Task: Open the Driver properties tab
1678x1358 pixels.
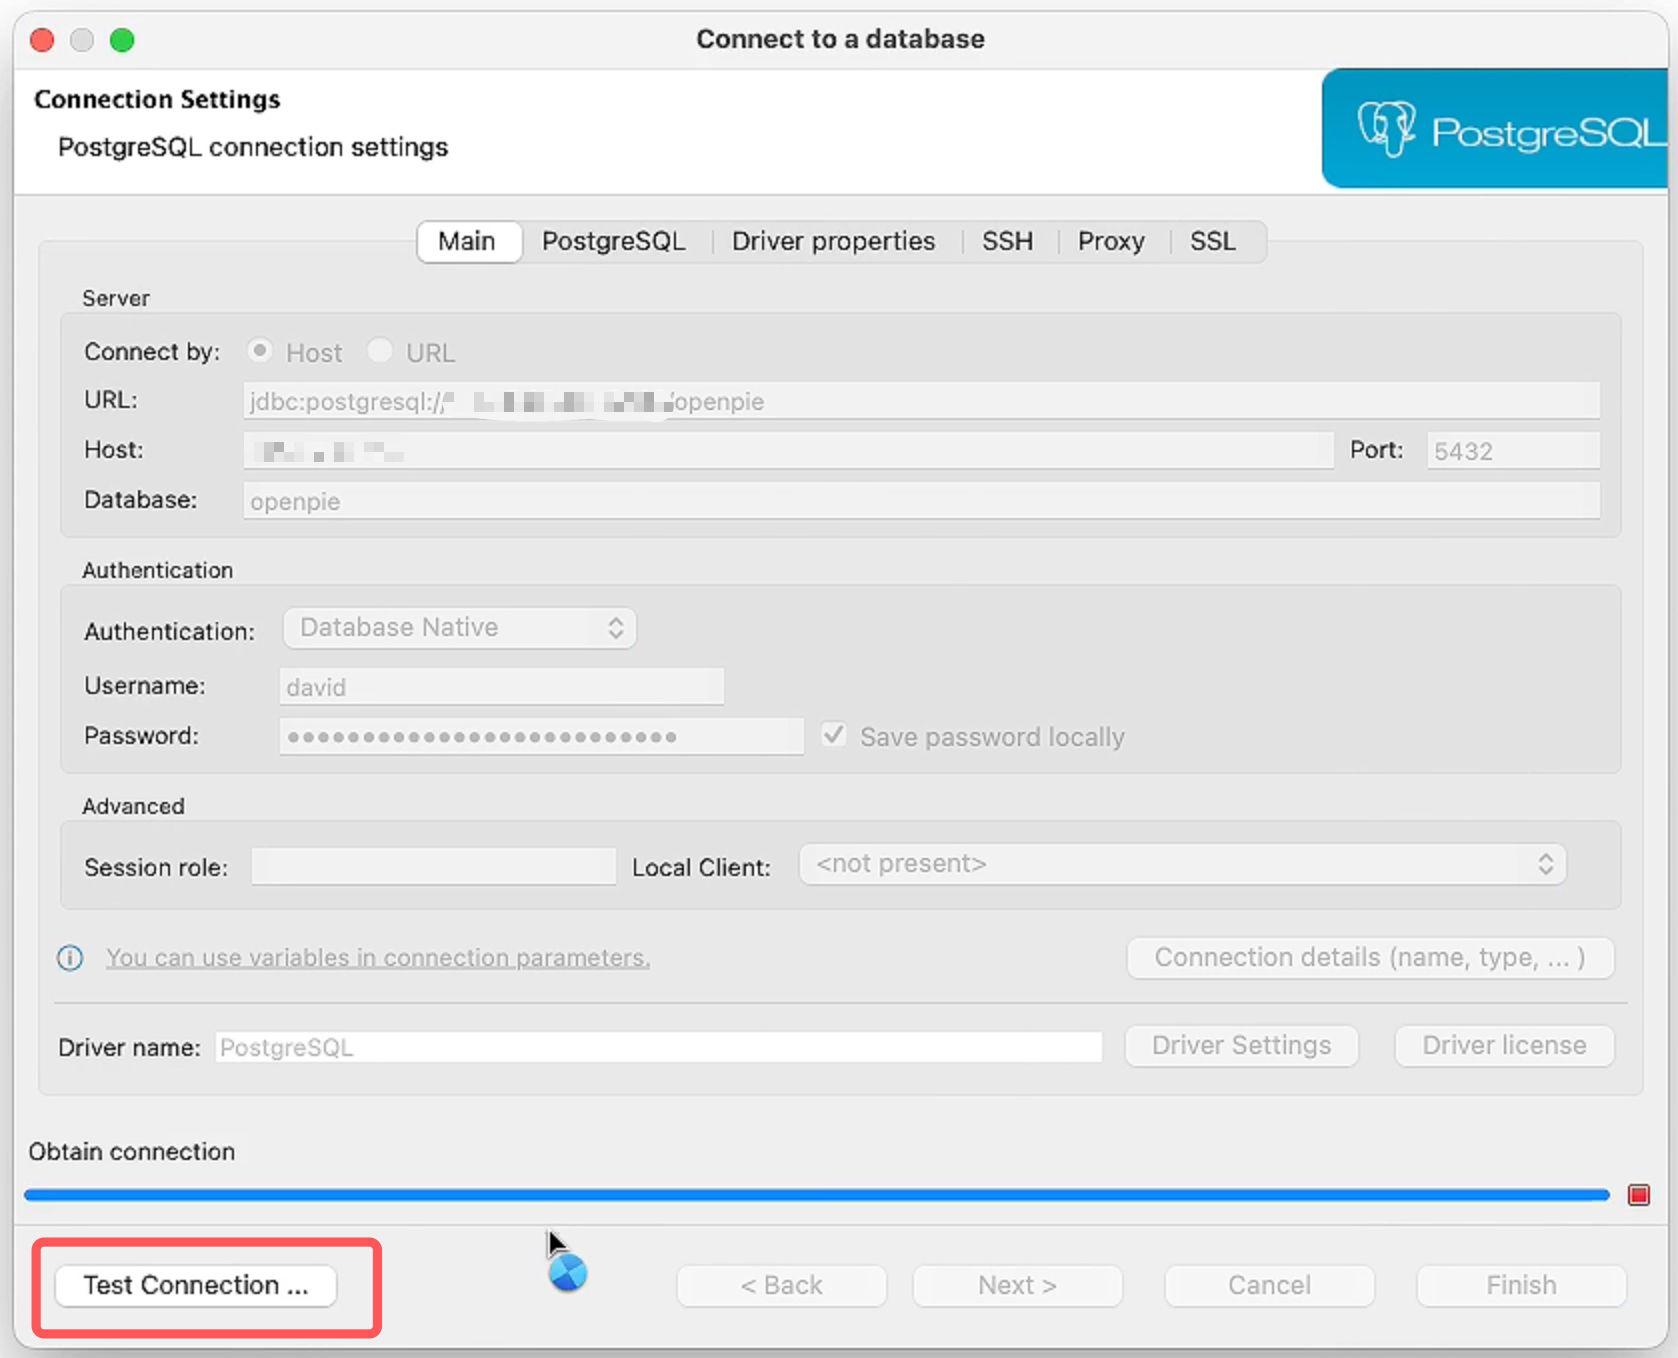Action: point(833,242)
